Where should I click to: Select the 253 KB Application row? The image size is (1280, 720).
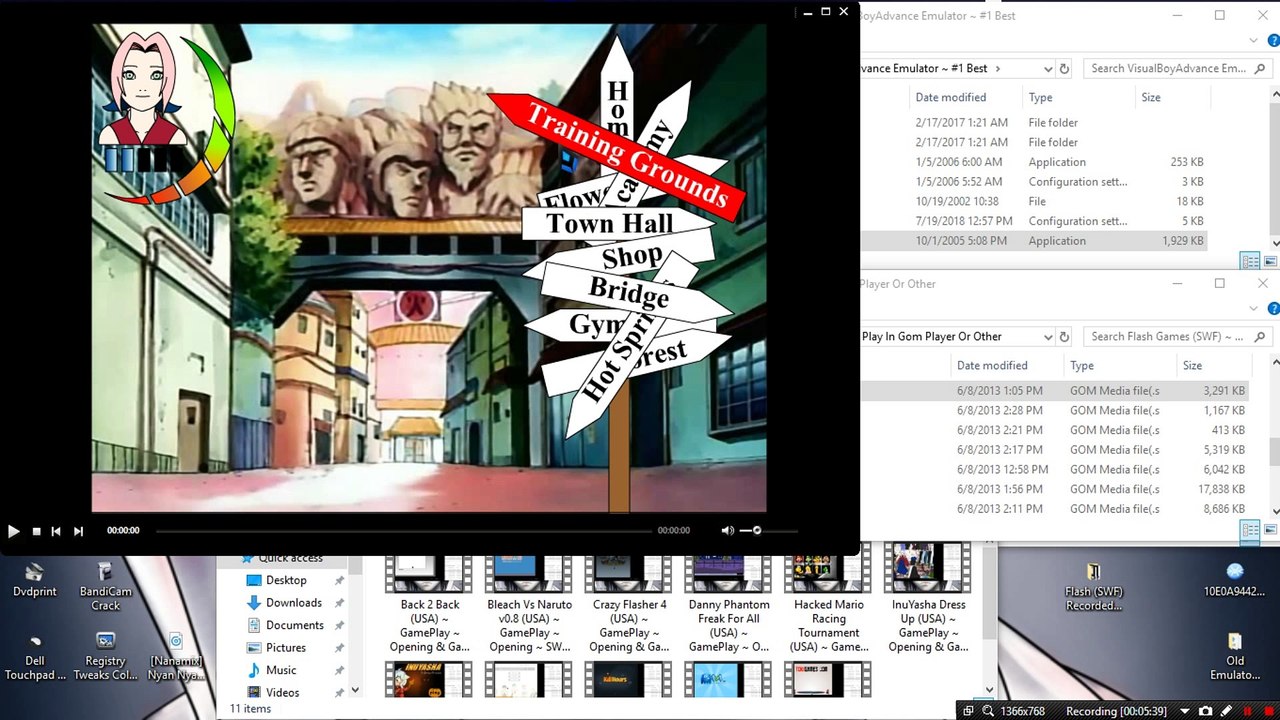point(1035,162)
